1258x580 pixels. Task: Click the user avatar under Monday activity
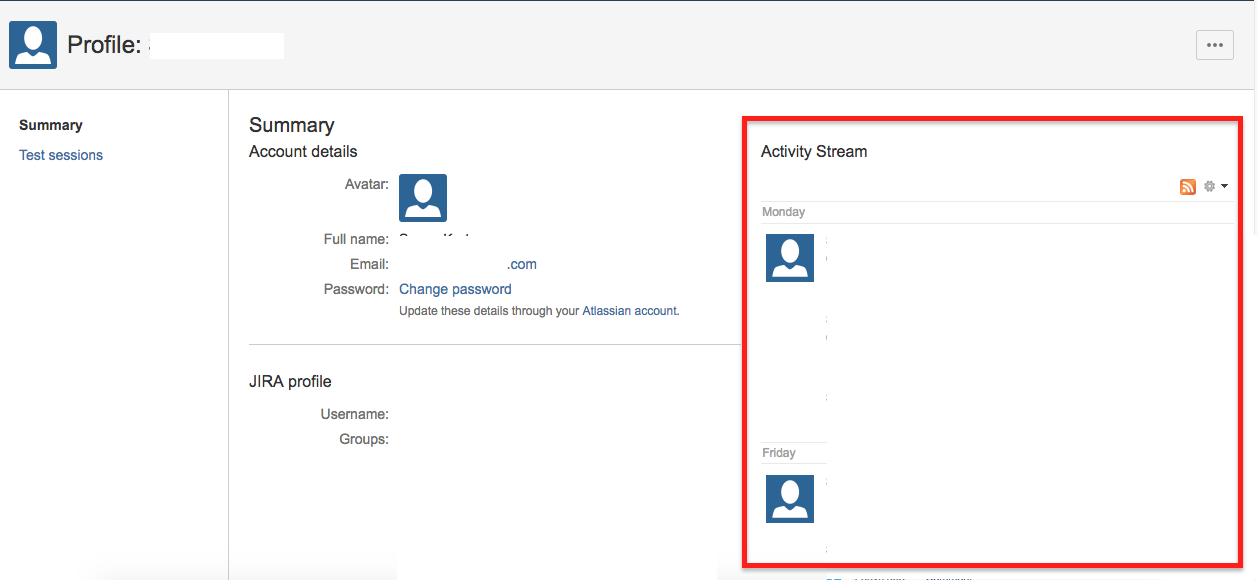[790, 258]
